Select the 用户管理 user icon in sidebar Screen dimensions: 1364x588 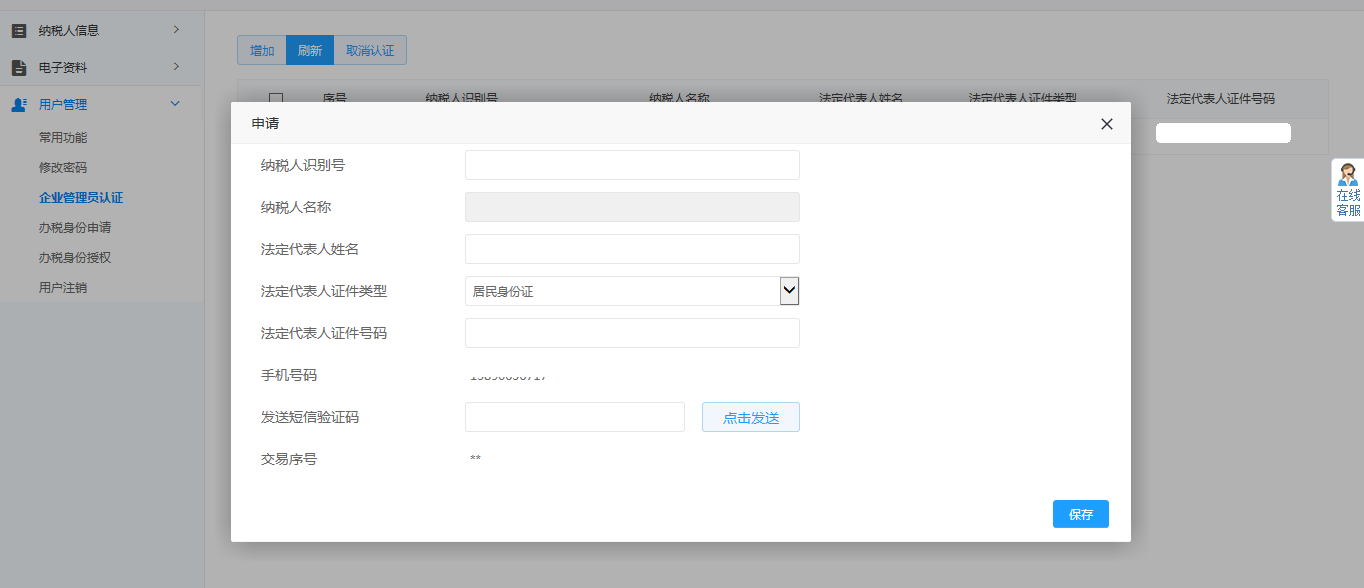click(17, 103)
